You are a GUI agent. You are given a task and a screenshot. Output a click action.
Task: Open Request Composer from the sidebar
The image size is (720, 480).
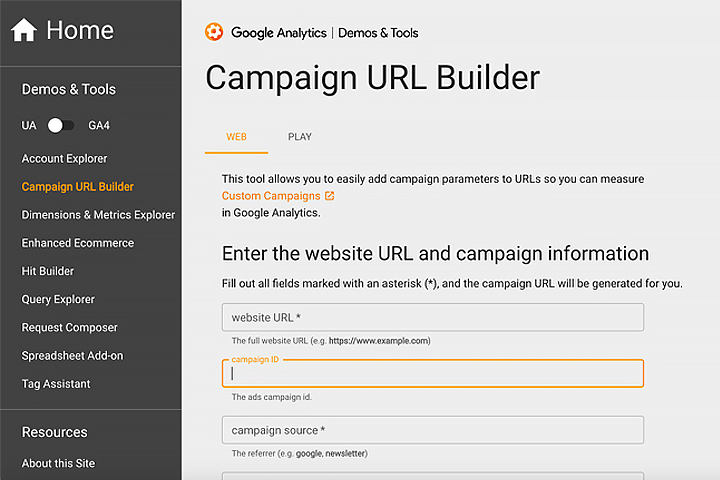pyautogui.click(x=69, y=328)
